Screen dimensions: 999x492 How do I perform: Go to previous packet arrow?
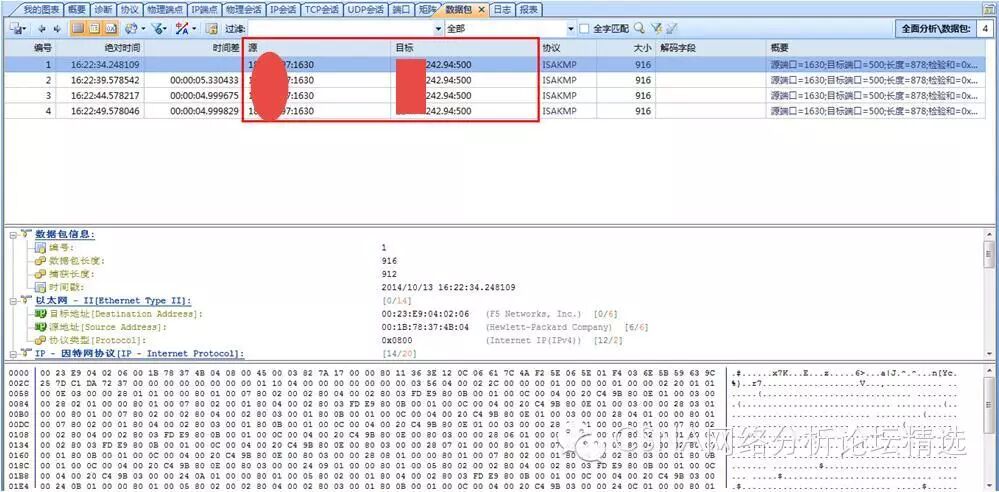point(42,29)
